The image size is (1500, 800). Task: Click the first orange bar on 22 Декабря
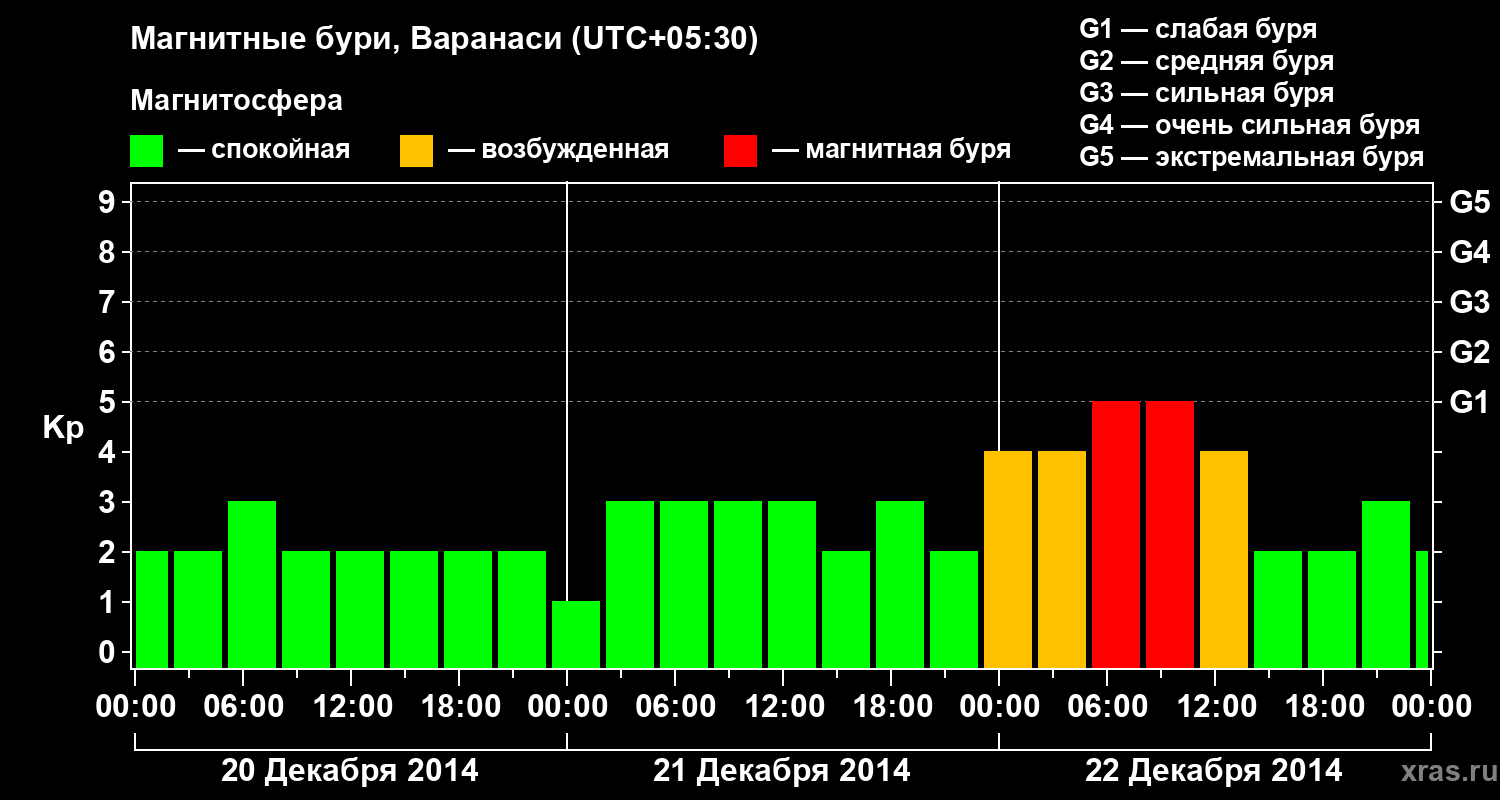coord(1008,559)
